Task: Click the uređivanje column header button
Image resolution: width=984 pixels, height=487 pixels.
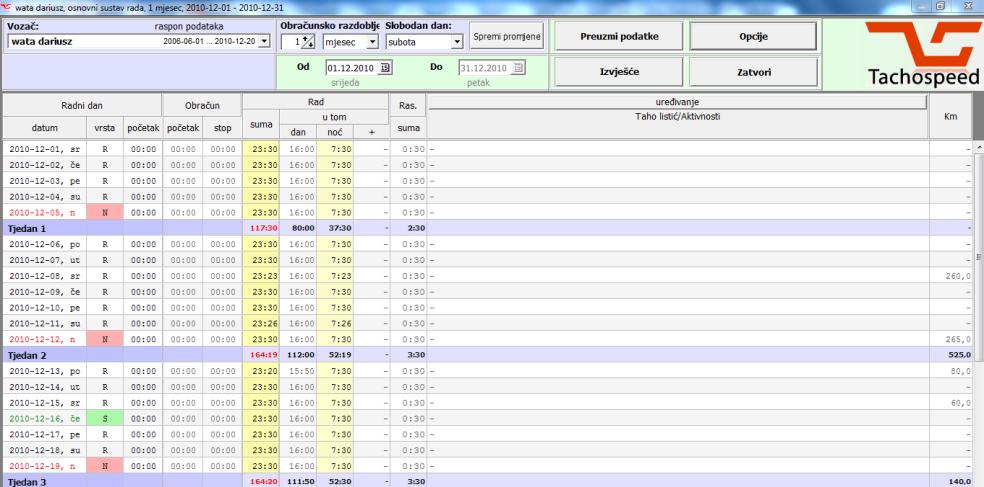Action: (x=677, y=102)
